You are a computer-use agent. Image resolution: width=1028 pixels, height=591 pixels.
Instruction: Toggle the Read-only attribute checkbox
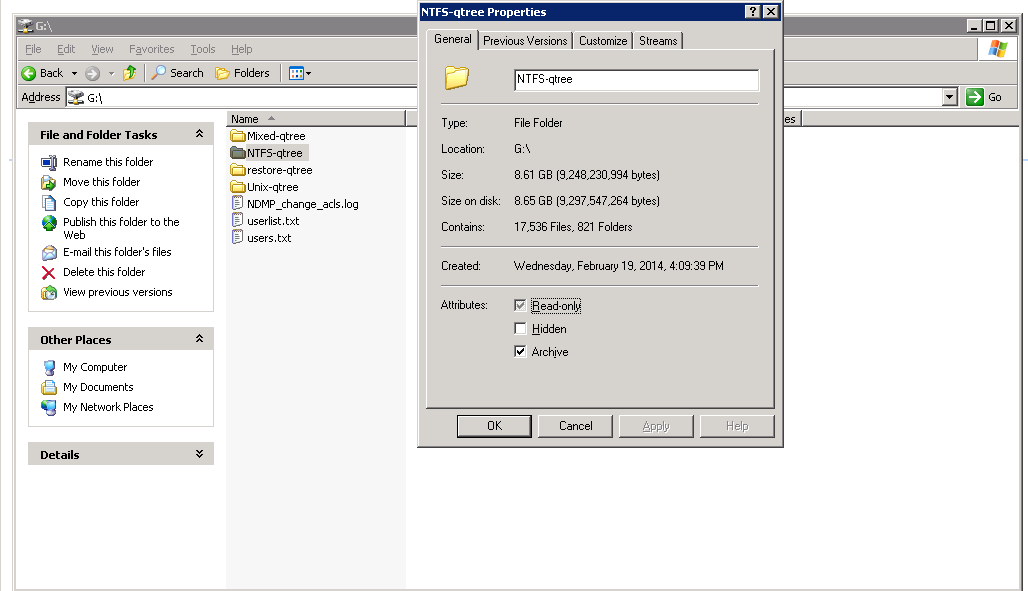point(520,306)
